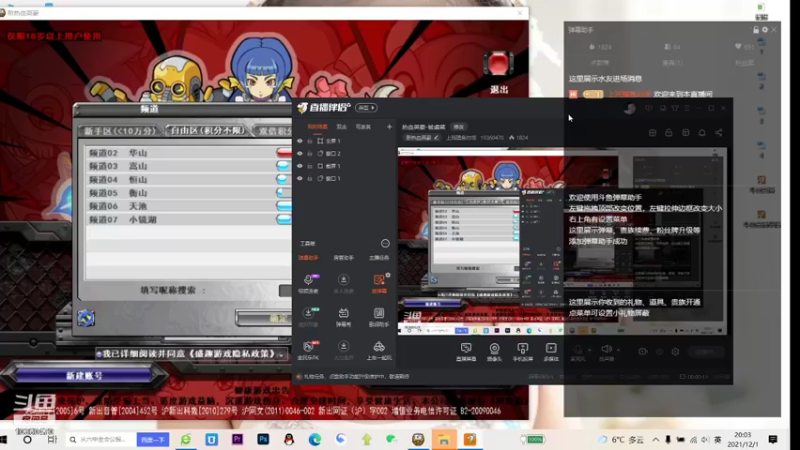800x450 pixels.
Task: Click 百度一下 button on taskbar
Action: tap(153, 439)
